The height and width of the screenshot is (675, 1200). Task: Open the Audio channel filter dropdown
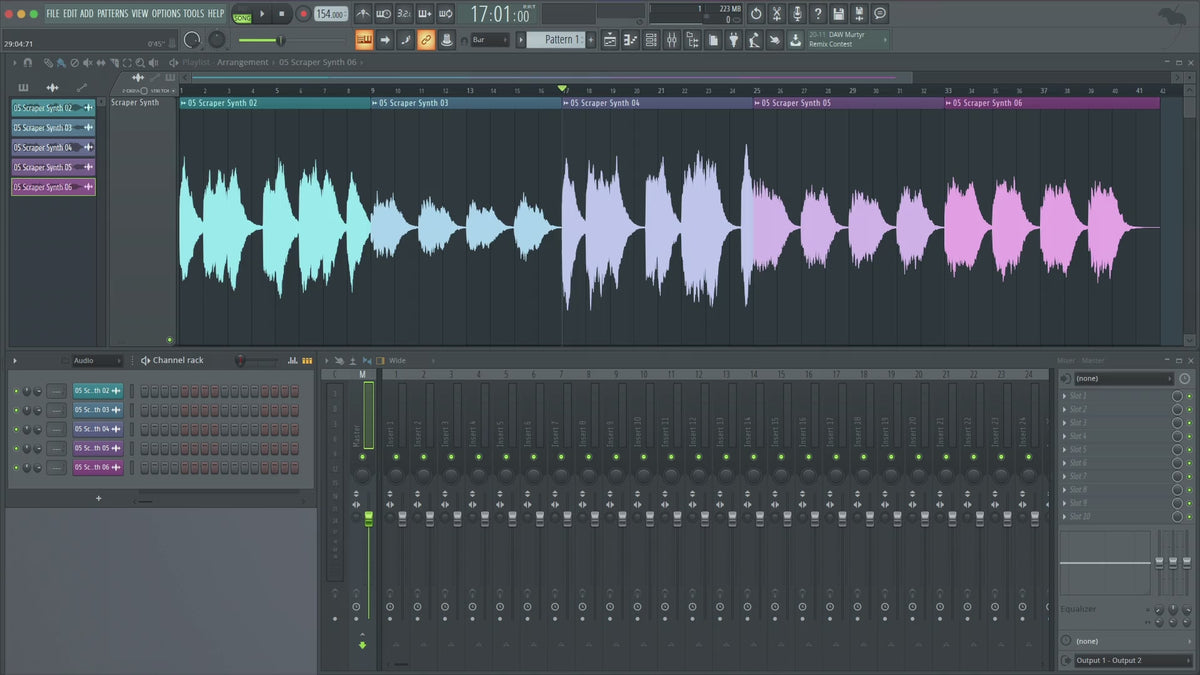point(96,360)
